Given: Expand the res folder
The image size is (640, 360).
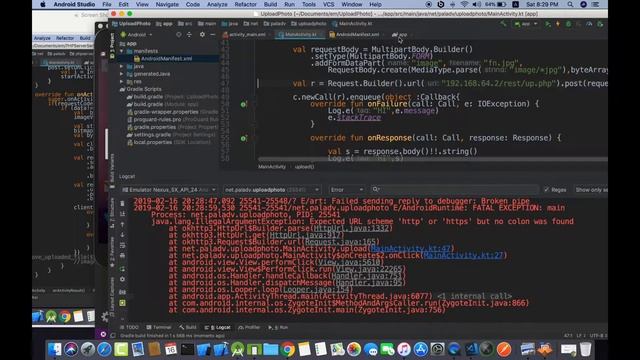Looking at the screenshot, I should [x=122, y=82].
